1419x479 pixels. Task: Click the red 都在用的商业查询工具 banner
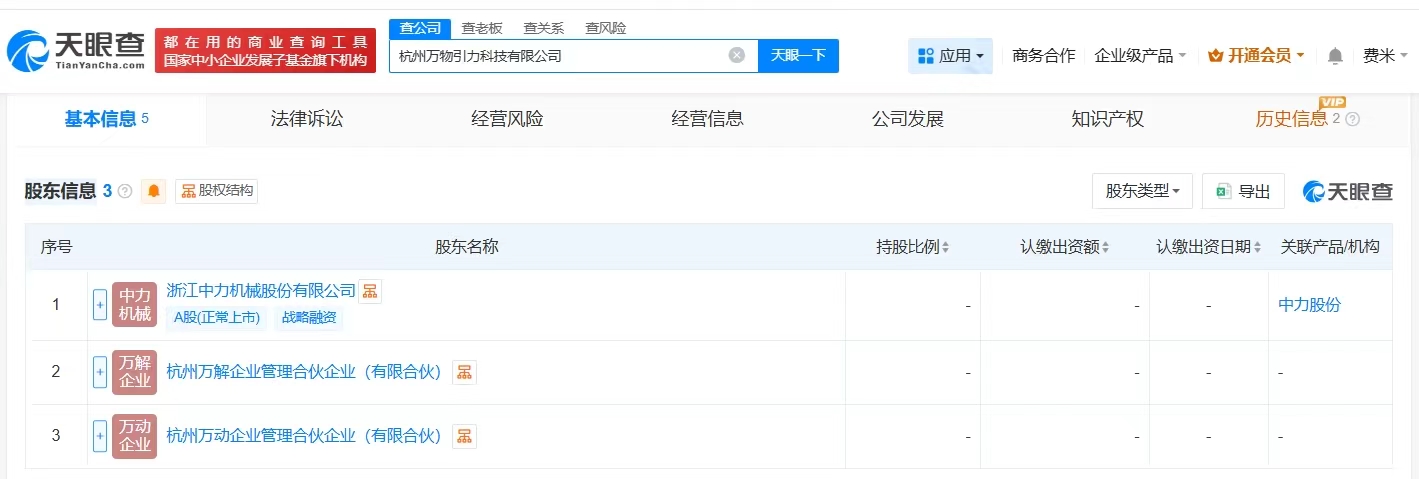(265, 50)
